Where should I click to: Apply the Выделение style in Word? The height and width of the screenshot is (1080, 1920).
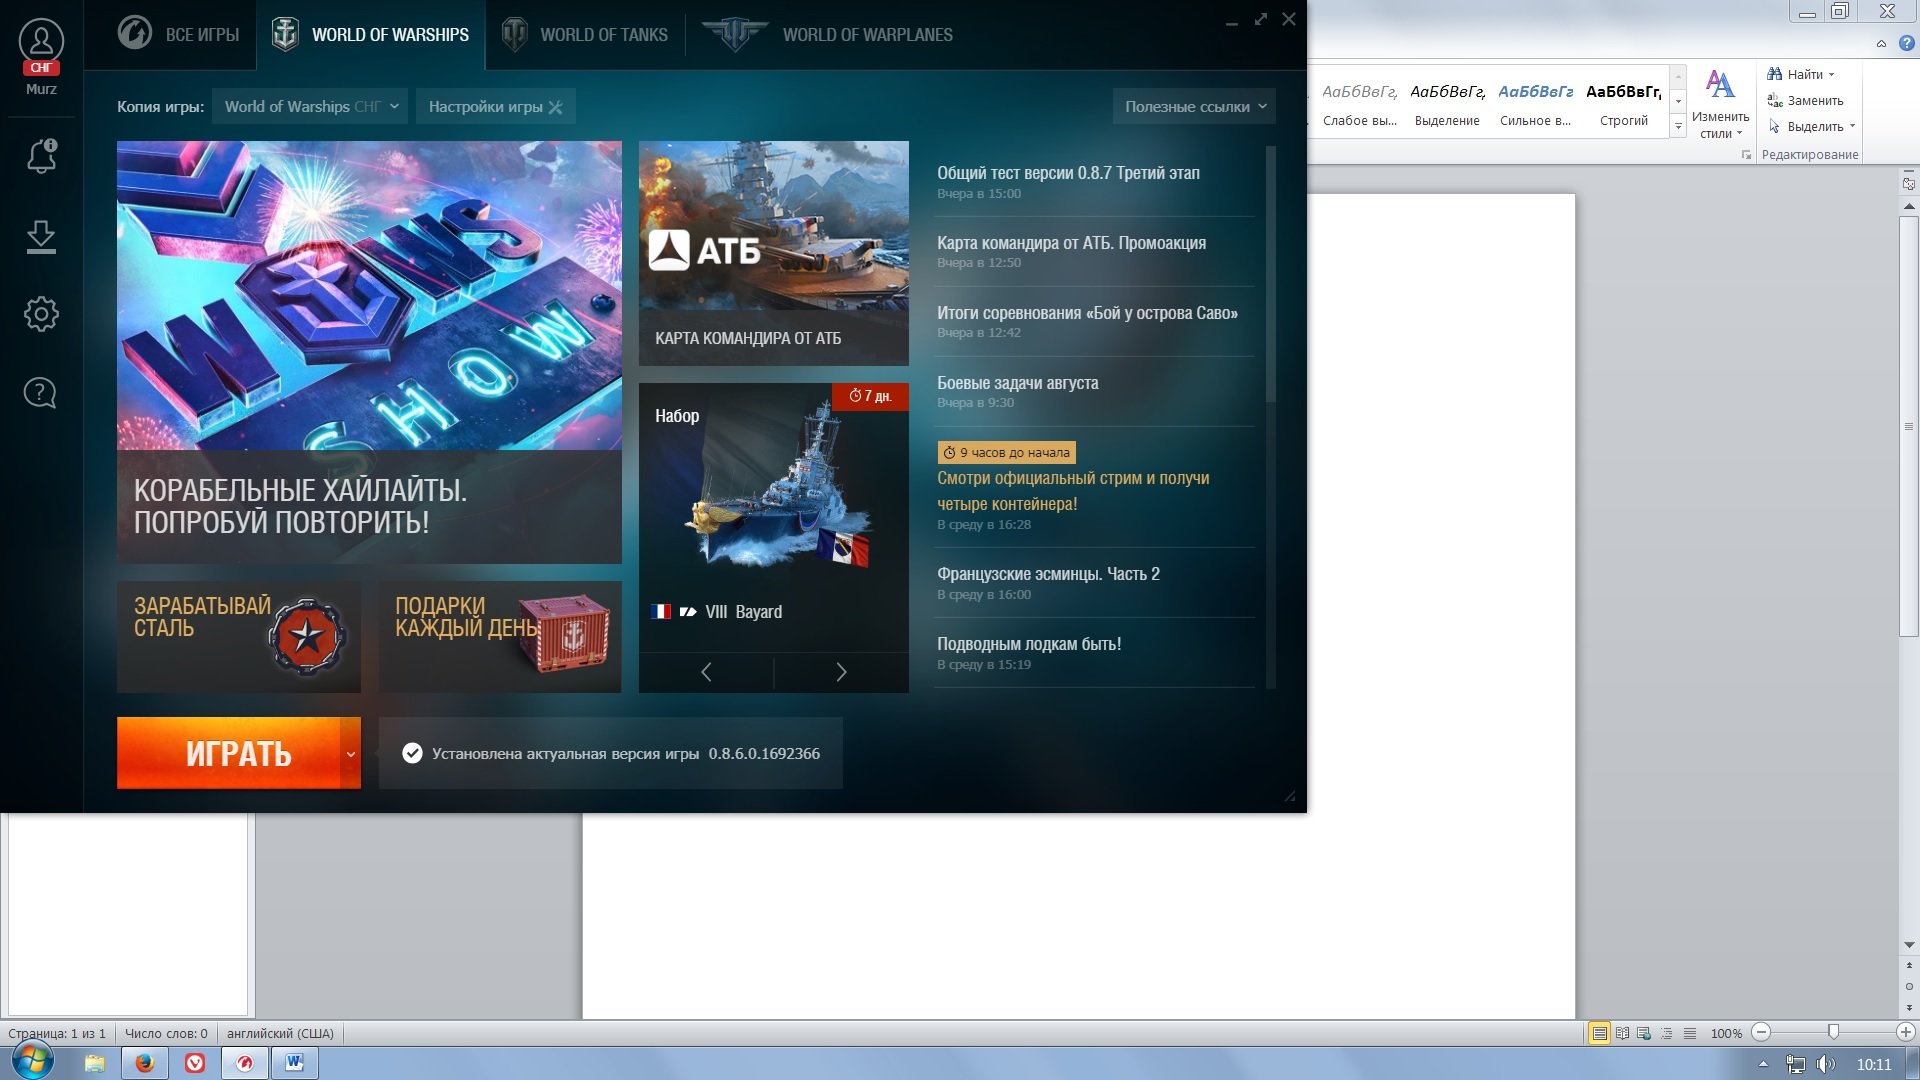tap(1447, 105)
